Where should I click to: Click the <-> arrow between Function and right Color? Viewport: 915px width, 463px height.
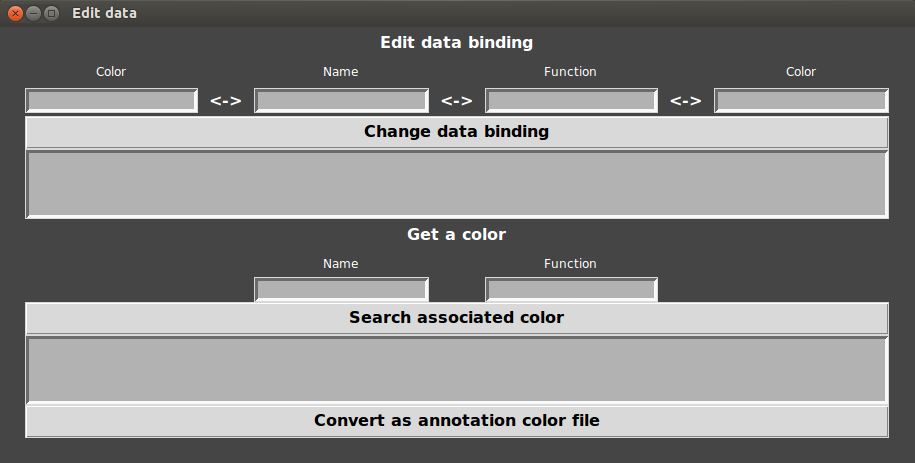click(x=686, y=101)
